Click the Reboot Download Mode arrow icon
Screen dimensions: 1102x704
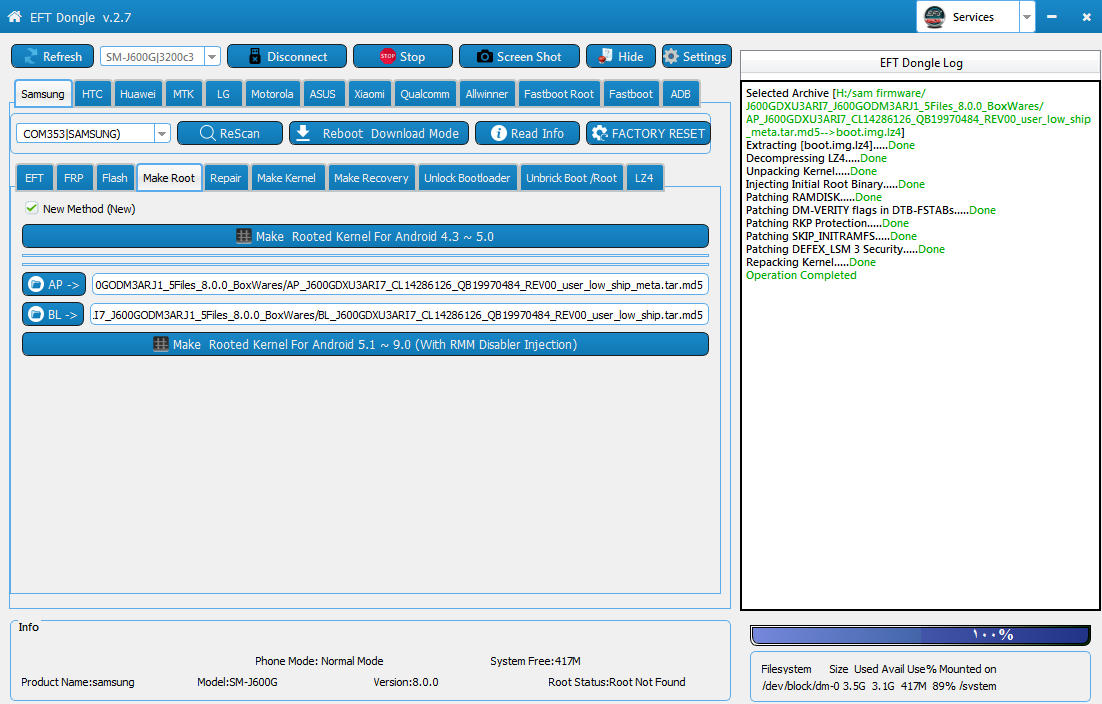coord(303,133)
